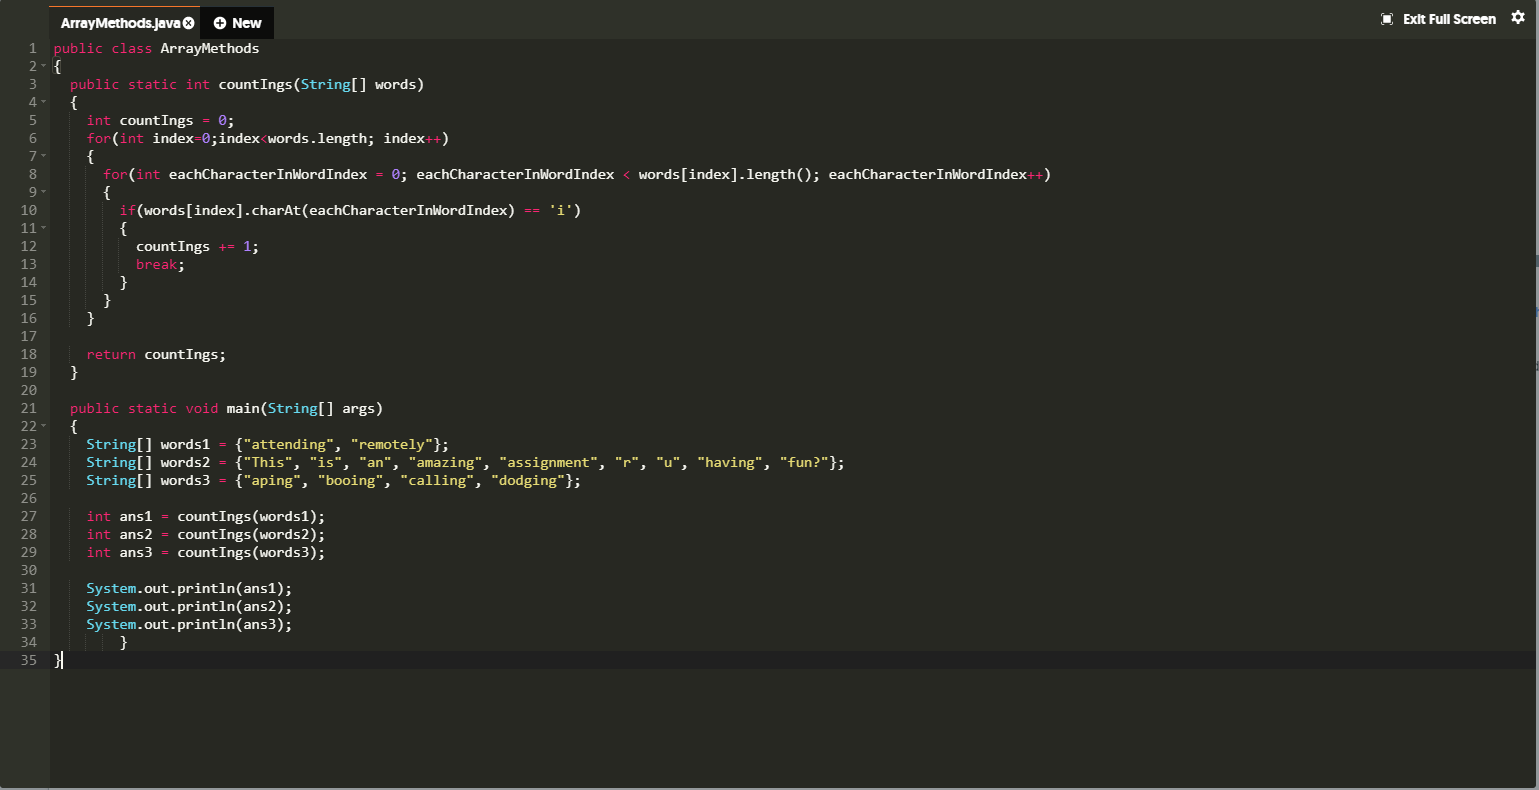Click line number 18 in the gutter
The image size is (1539, 790).
(28, 354)
